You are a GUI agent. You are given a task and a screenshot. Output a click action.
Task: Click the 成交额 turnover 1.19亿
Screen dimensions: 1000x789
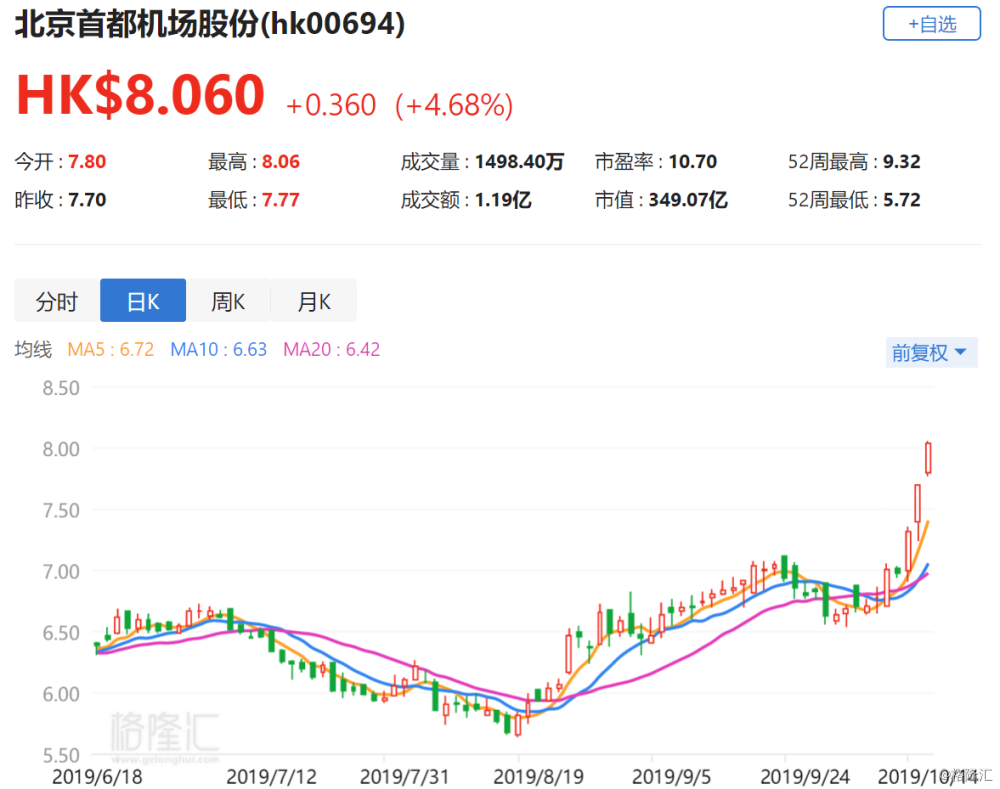click(503, 200)
